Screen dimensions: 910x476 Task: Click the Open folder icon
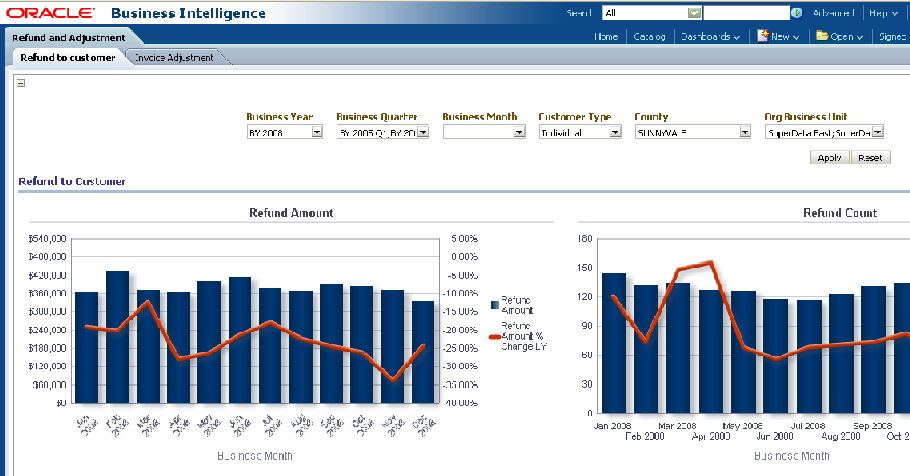(x=822, y=36)
